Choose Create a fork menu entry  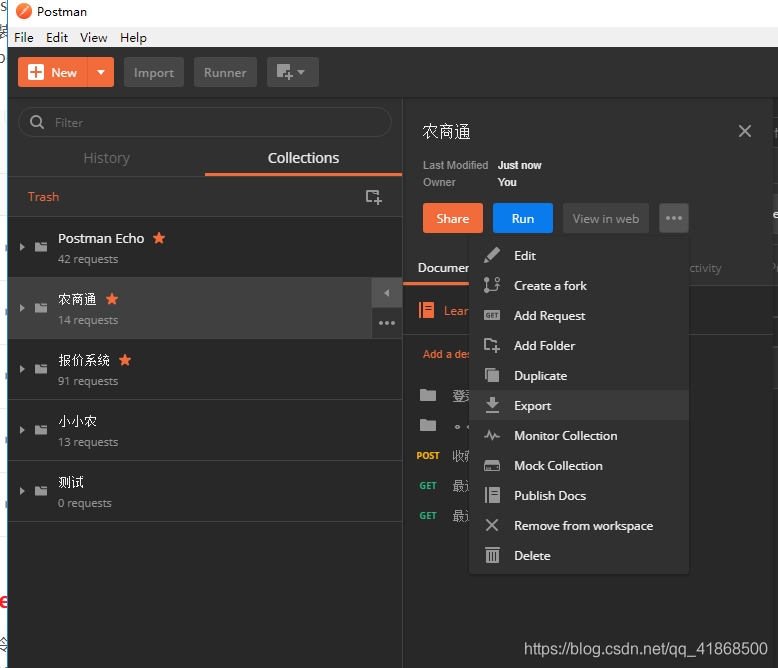[579, 285]
